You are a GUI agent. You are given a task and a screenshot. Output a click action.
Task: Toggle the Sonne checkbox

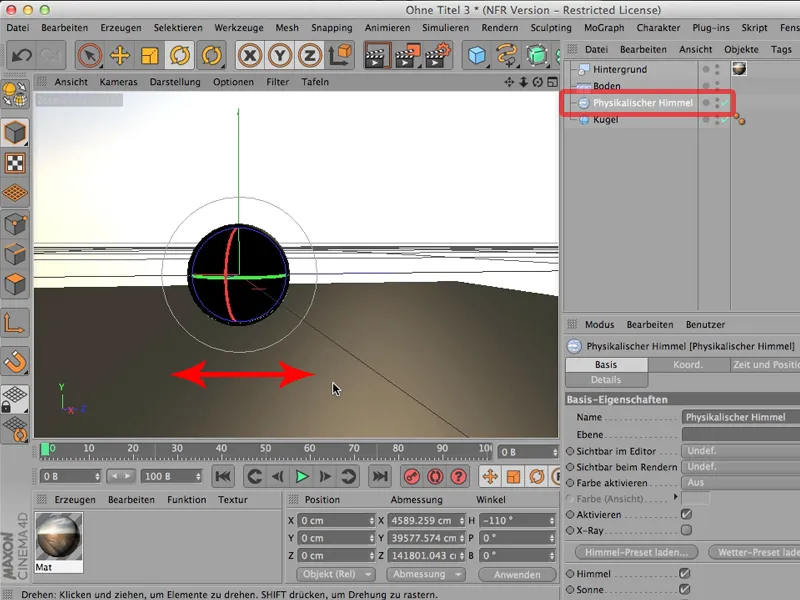[685, 589]
